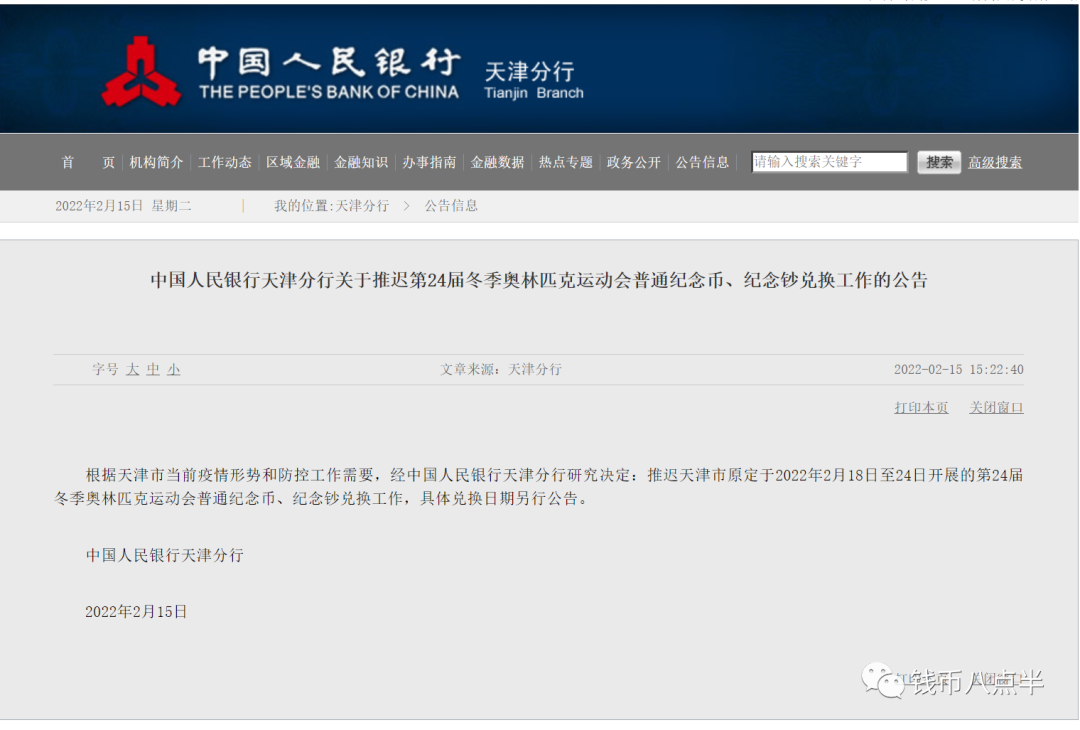Click the People's Bank of China red logo
Screen dimensions: 1080x730
pos(141,72)
